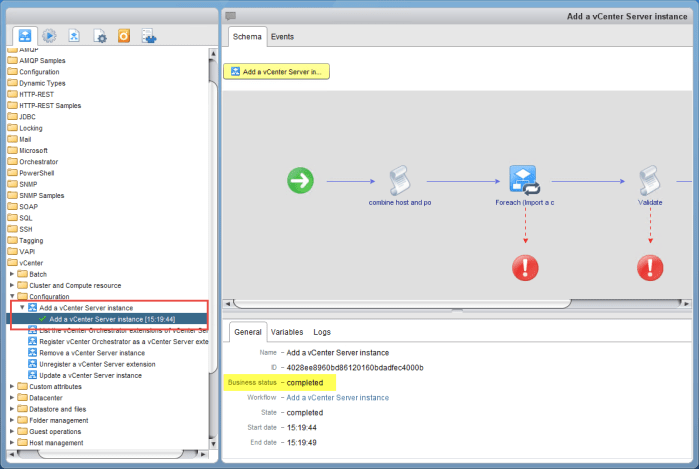Viewport: 699px width, 469px height.
Task: Open the Inventory puzzle-piece icon in the toolbar
Action: tap(148, 36)
